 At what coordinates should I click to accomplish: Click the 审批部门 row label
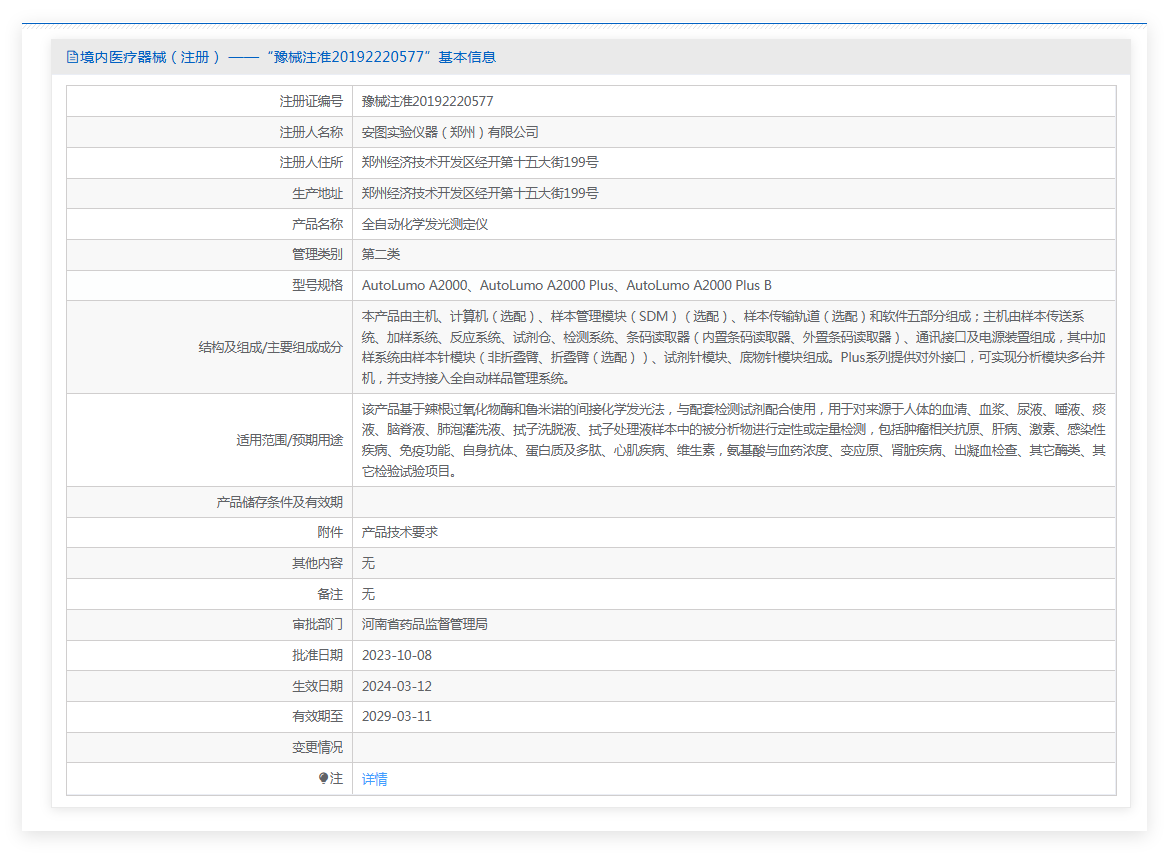[318, 625]
